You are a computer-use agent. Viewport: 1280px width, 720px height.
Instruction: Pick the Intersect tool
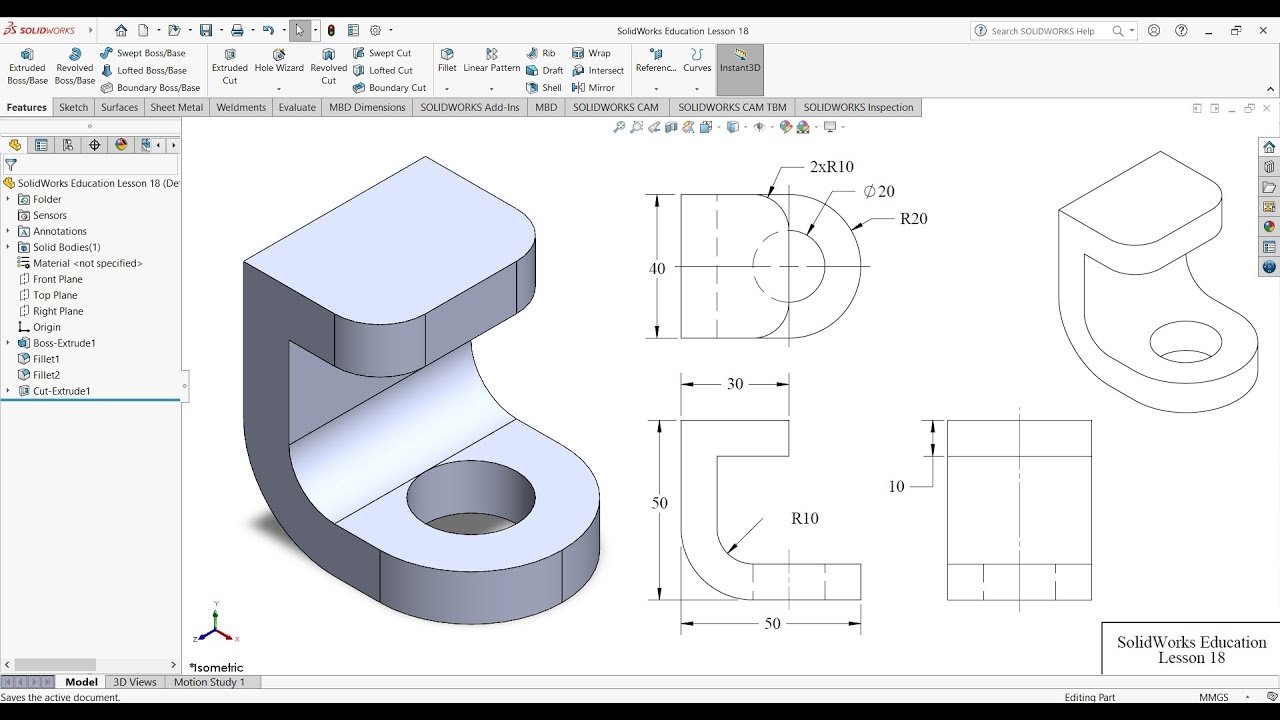tap(598, 70)
